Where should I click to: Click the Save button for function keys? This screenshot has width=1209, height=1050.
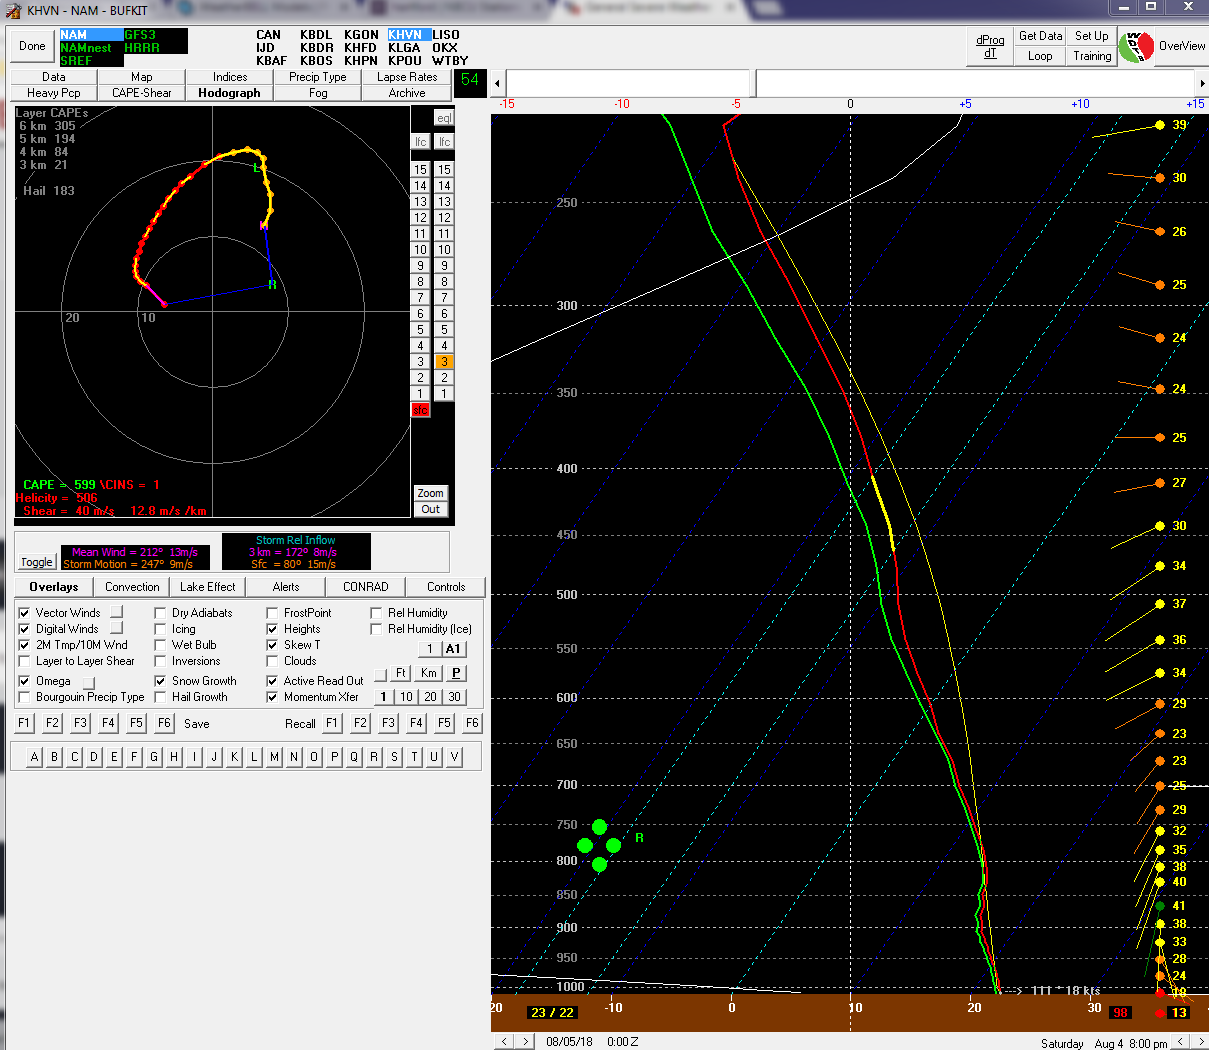(197, 724)
